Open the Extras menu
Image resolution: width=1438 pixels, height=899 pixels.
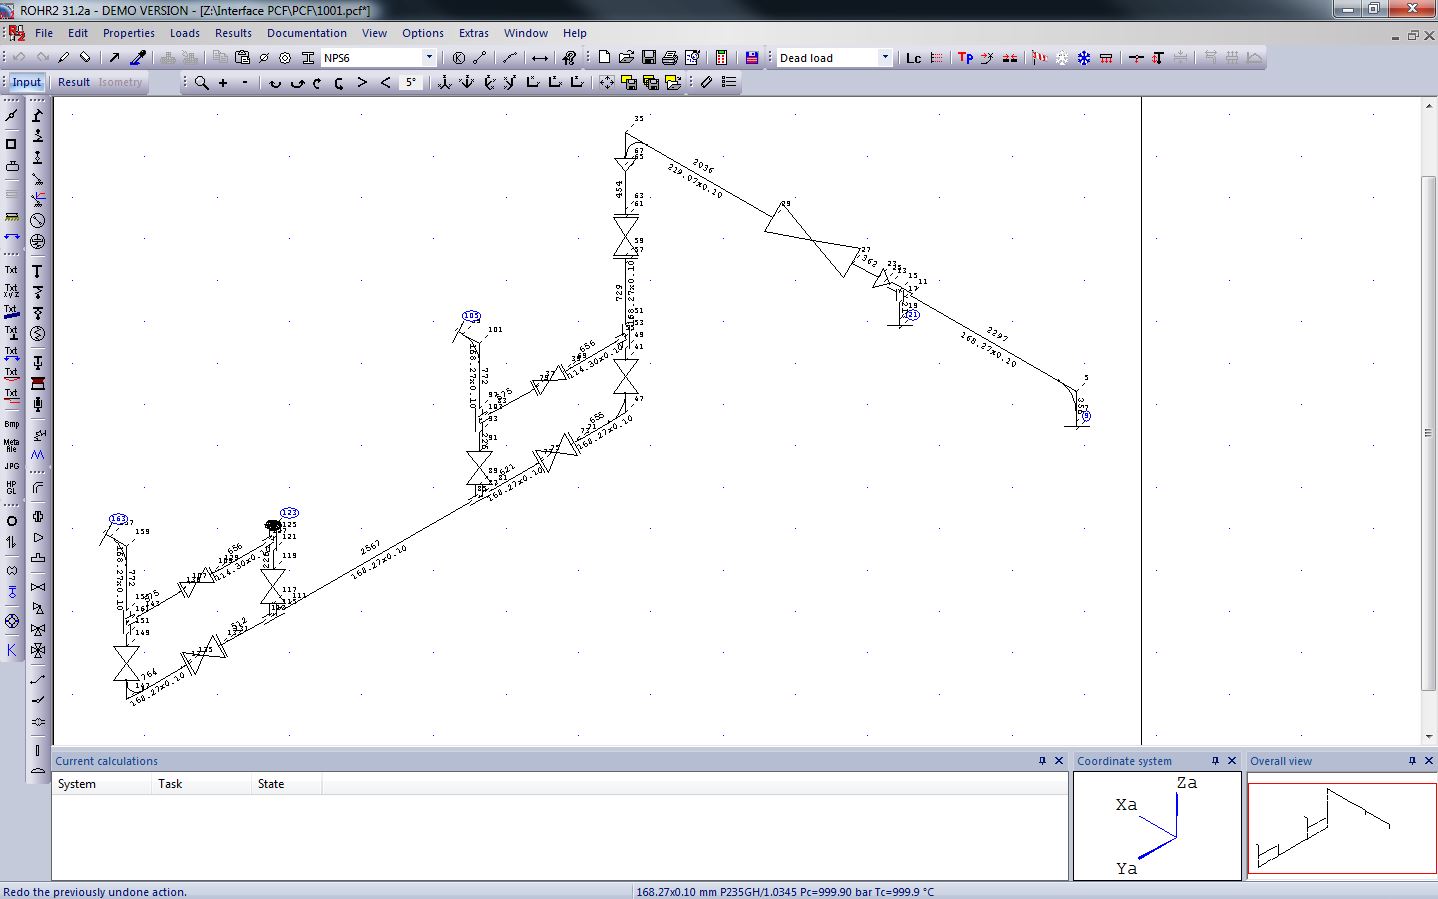tap(473, 33)
